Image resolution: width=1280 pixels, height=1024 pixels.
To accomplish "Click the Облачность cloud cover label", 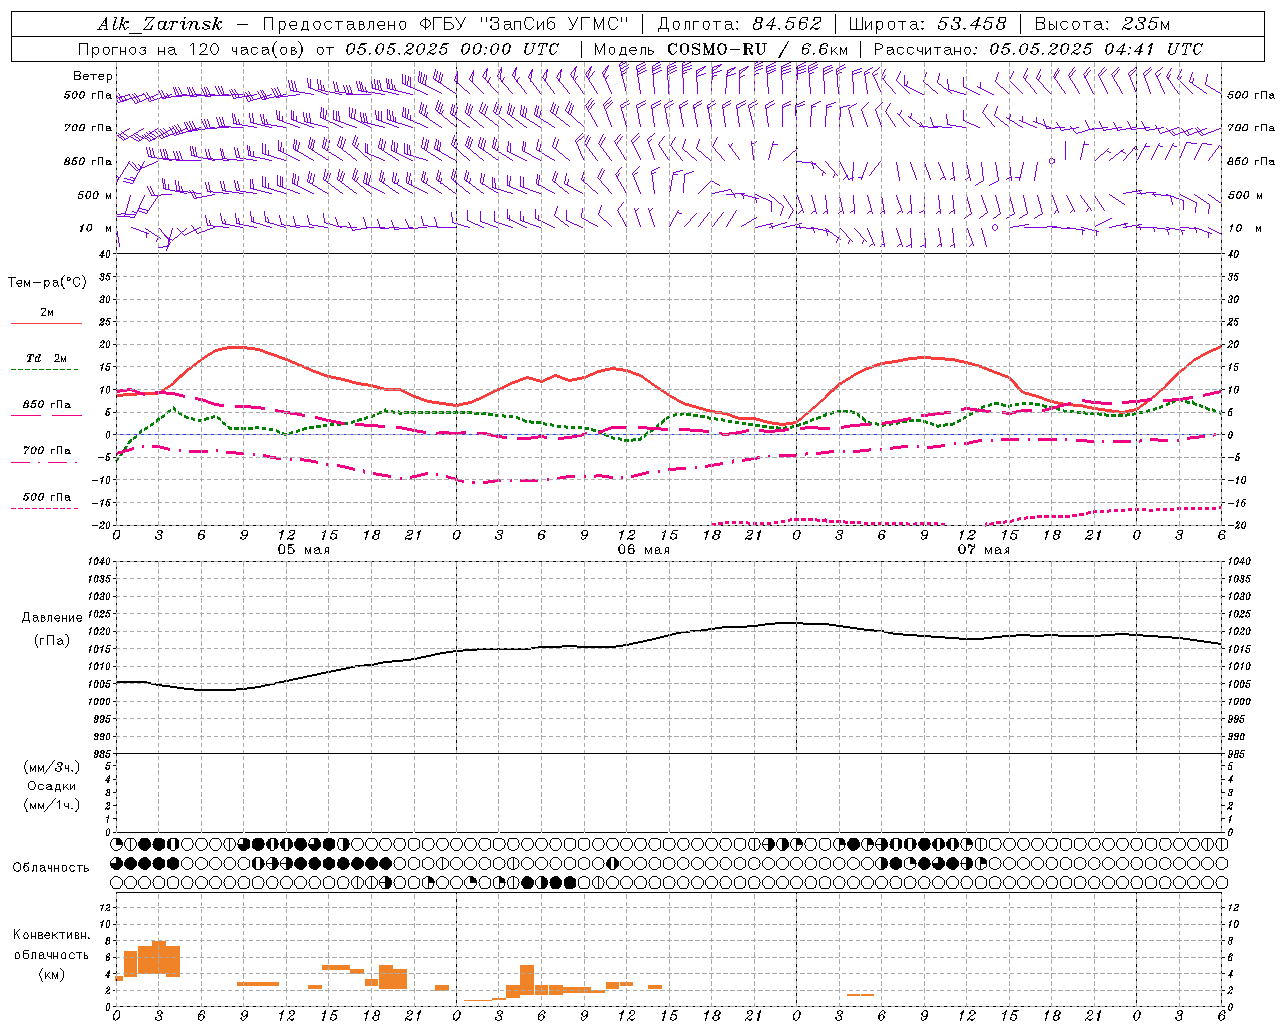I will 51,867.
